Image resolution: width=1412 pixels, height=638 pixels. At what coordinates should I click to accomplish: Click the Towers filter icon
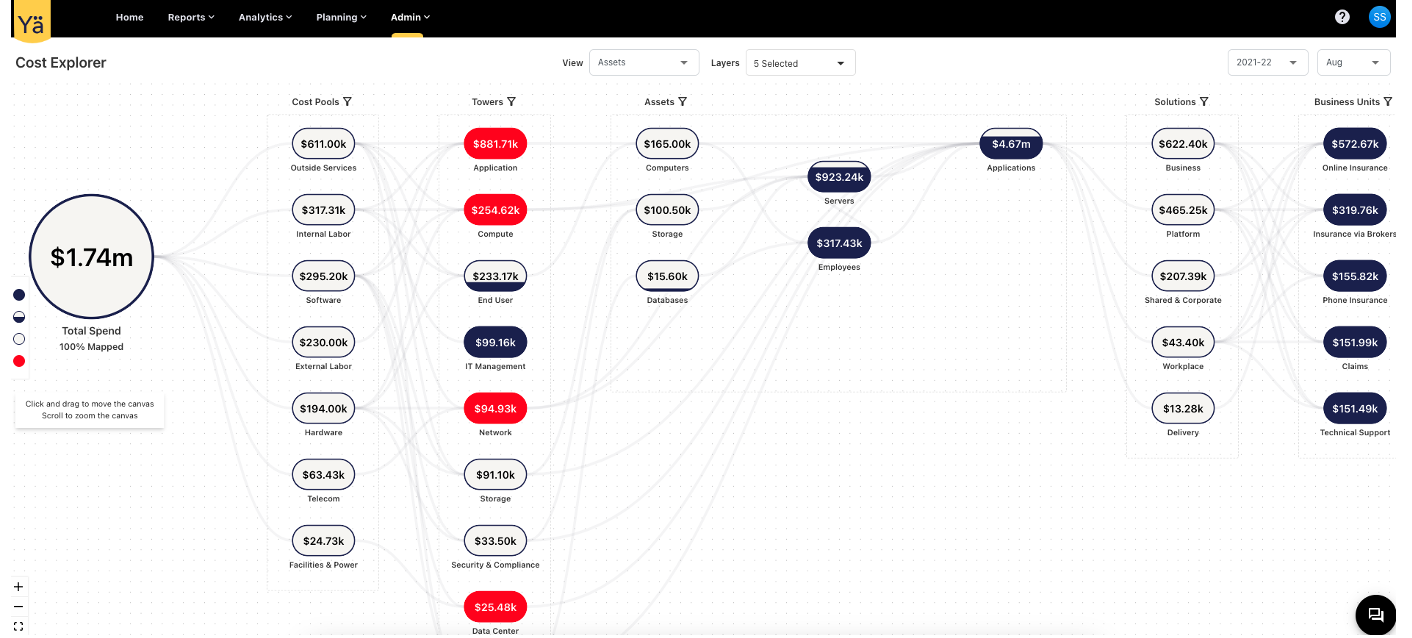(511, 102)
